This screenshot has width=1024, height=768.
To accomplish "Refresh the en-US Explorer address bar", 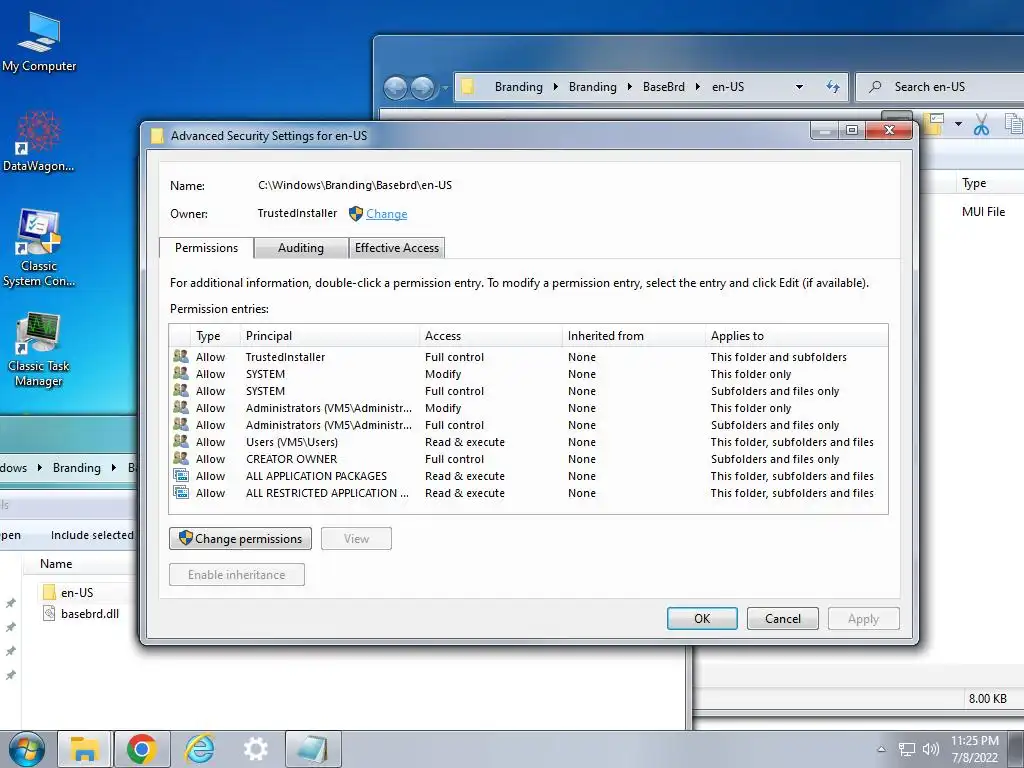I will pos(833,87).
